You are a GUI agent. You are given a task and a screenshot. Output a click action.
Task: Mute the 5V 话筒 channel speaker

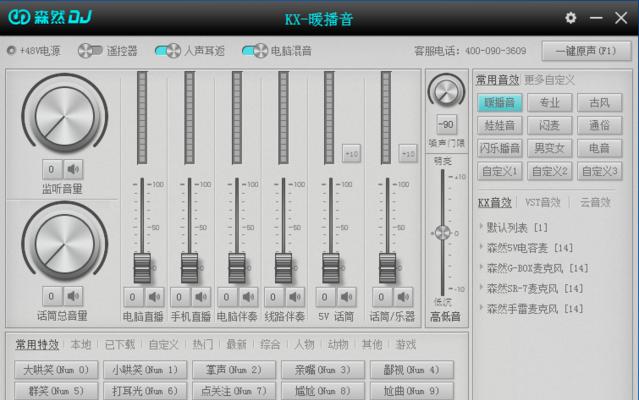(346, 297)
